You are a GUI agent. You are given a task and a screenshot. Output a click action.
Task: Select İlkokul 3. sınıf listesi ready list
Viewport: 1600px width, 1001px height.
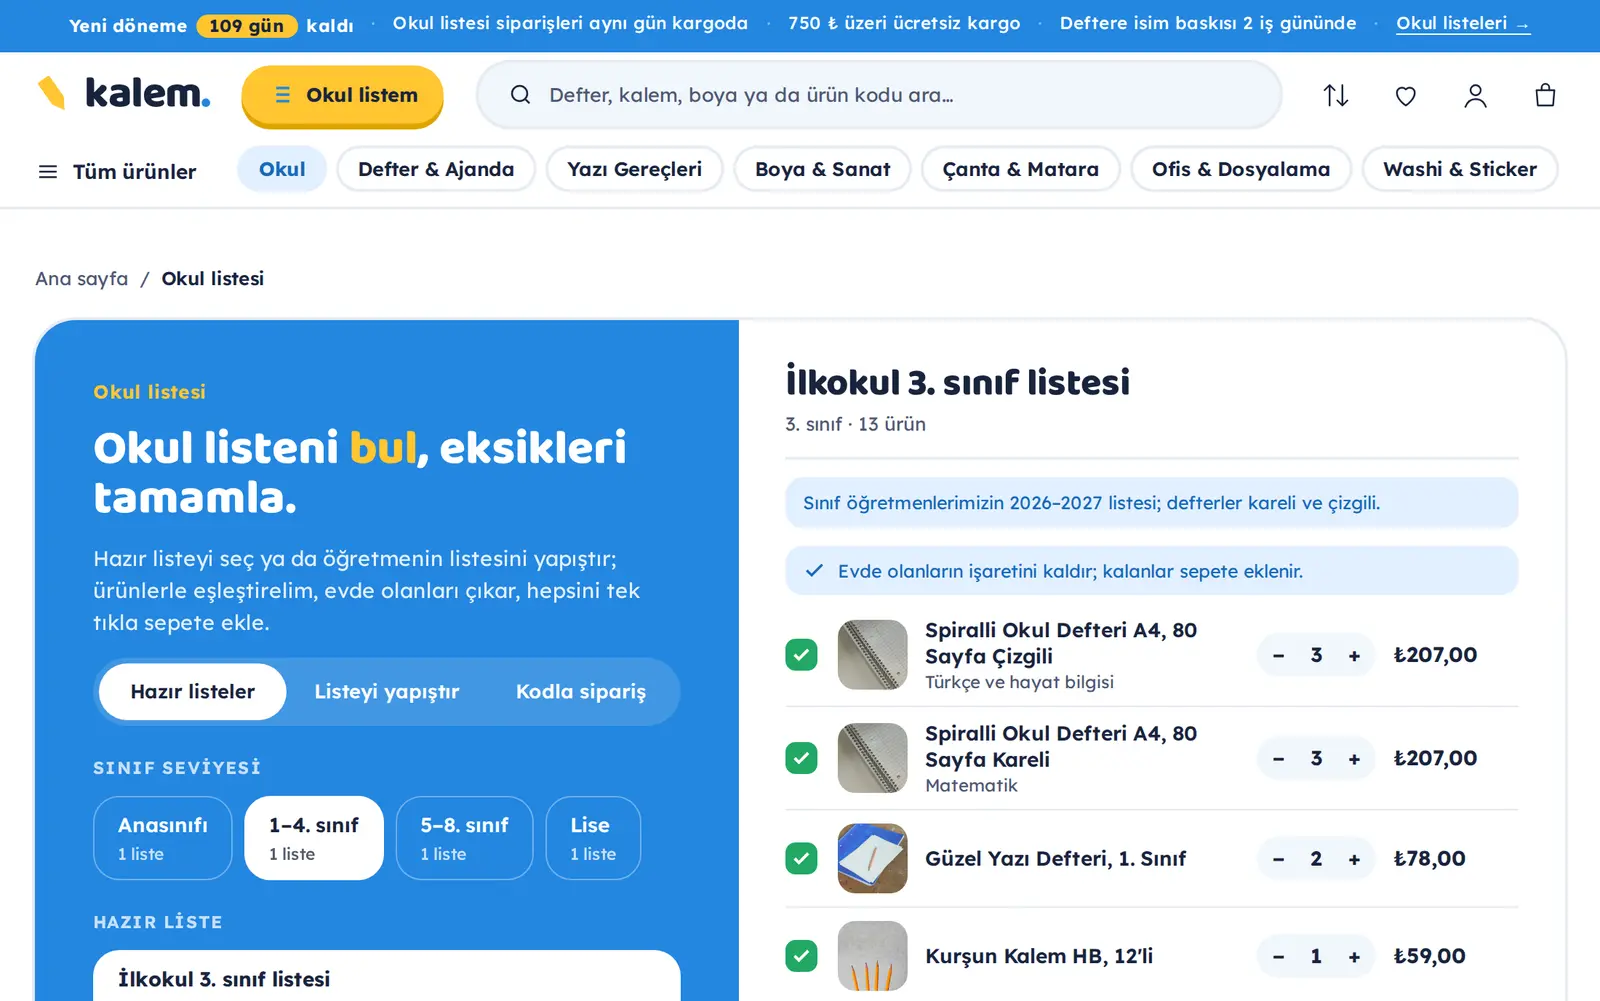(x=387, y=977)
